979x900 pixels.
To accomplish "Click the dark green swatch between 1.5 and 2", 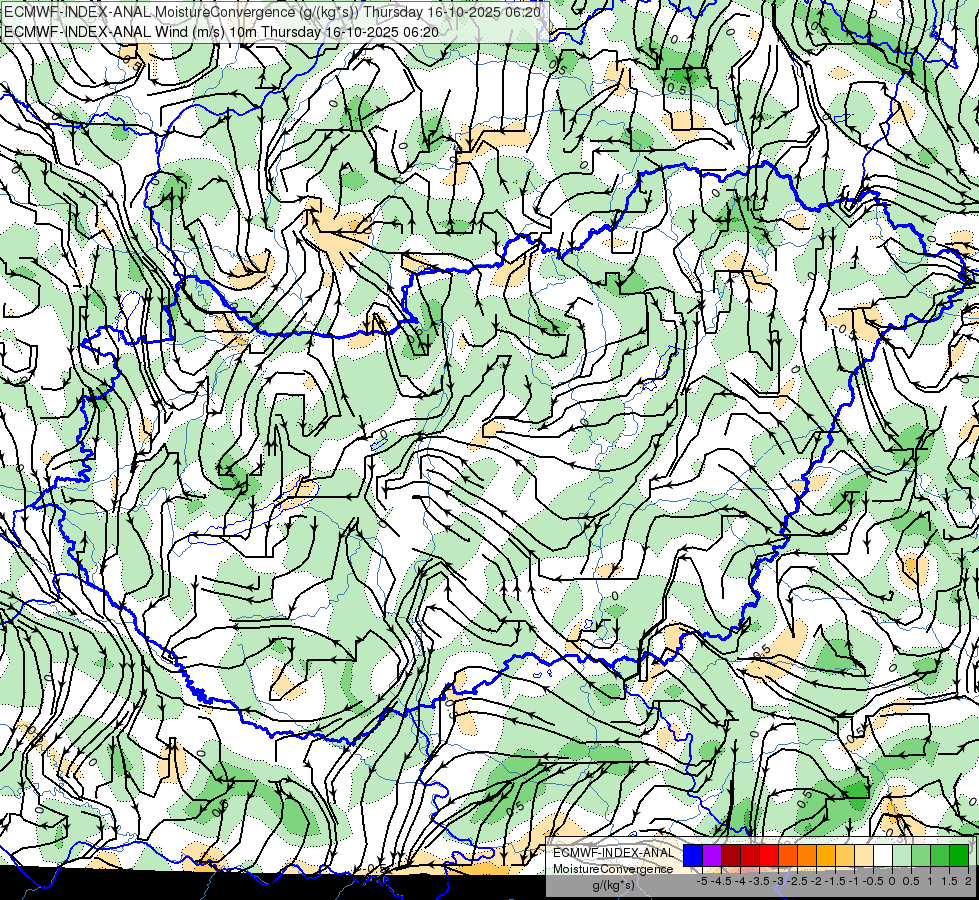I will pyautogui.click(x=959, y=856).
